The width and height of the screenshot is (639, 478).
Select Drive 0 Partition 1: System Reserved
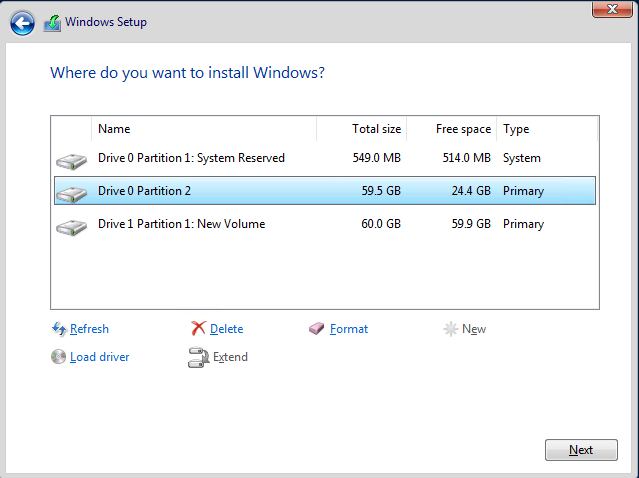coord(191,158)
